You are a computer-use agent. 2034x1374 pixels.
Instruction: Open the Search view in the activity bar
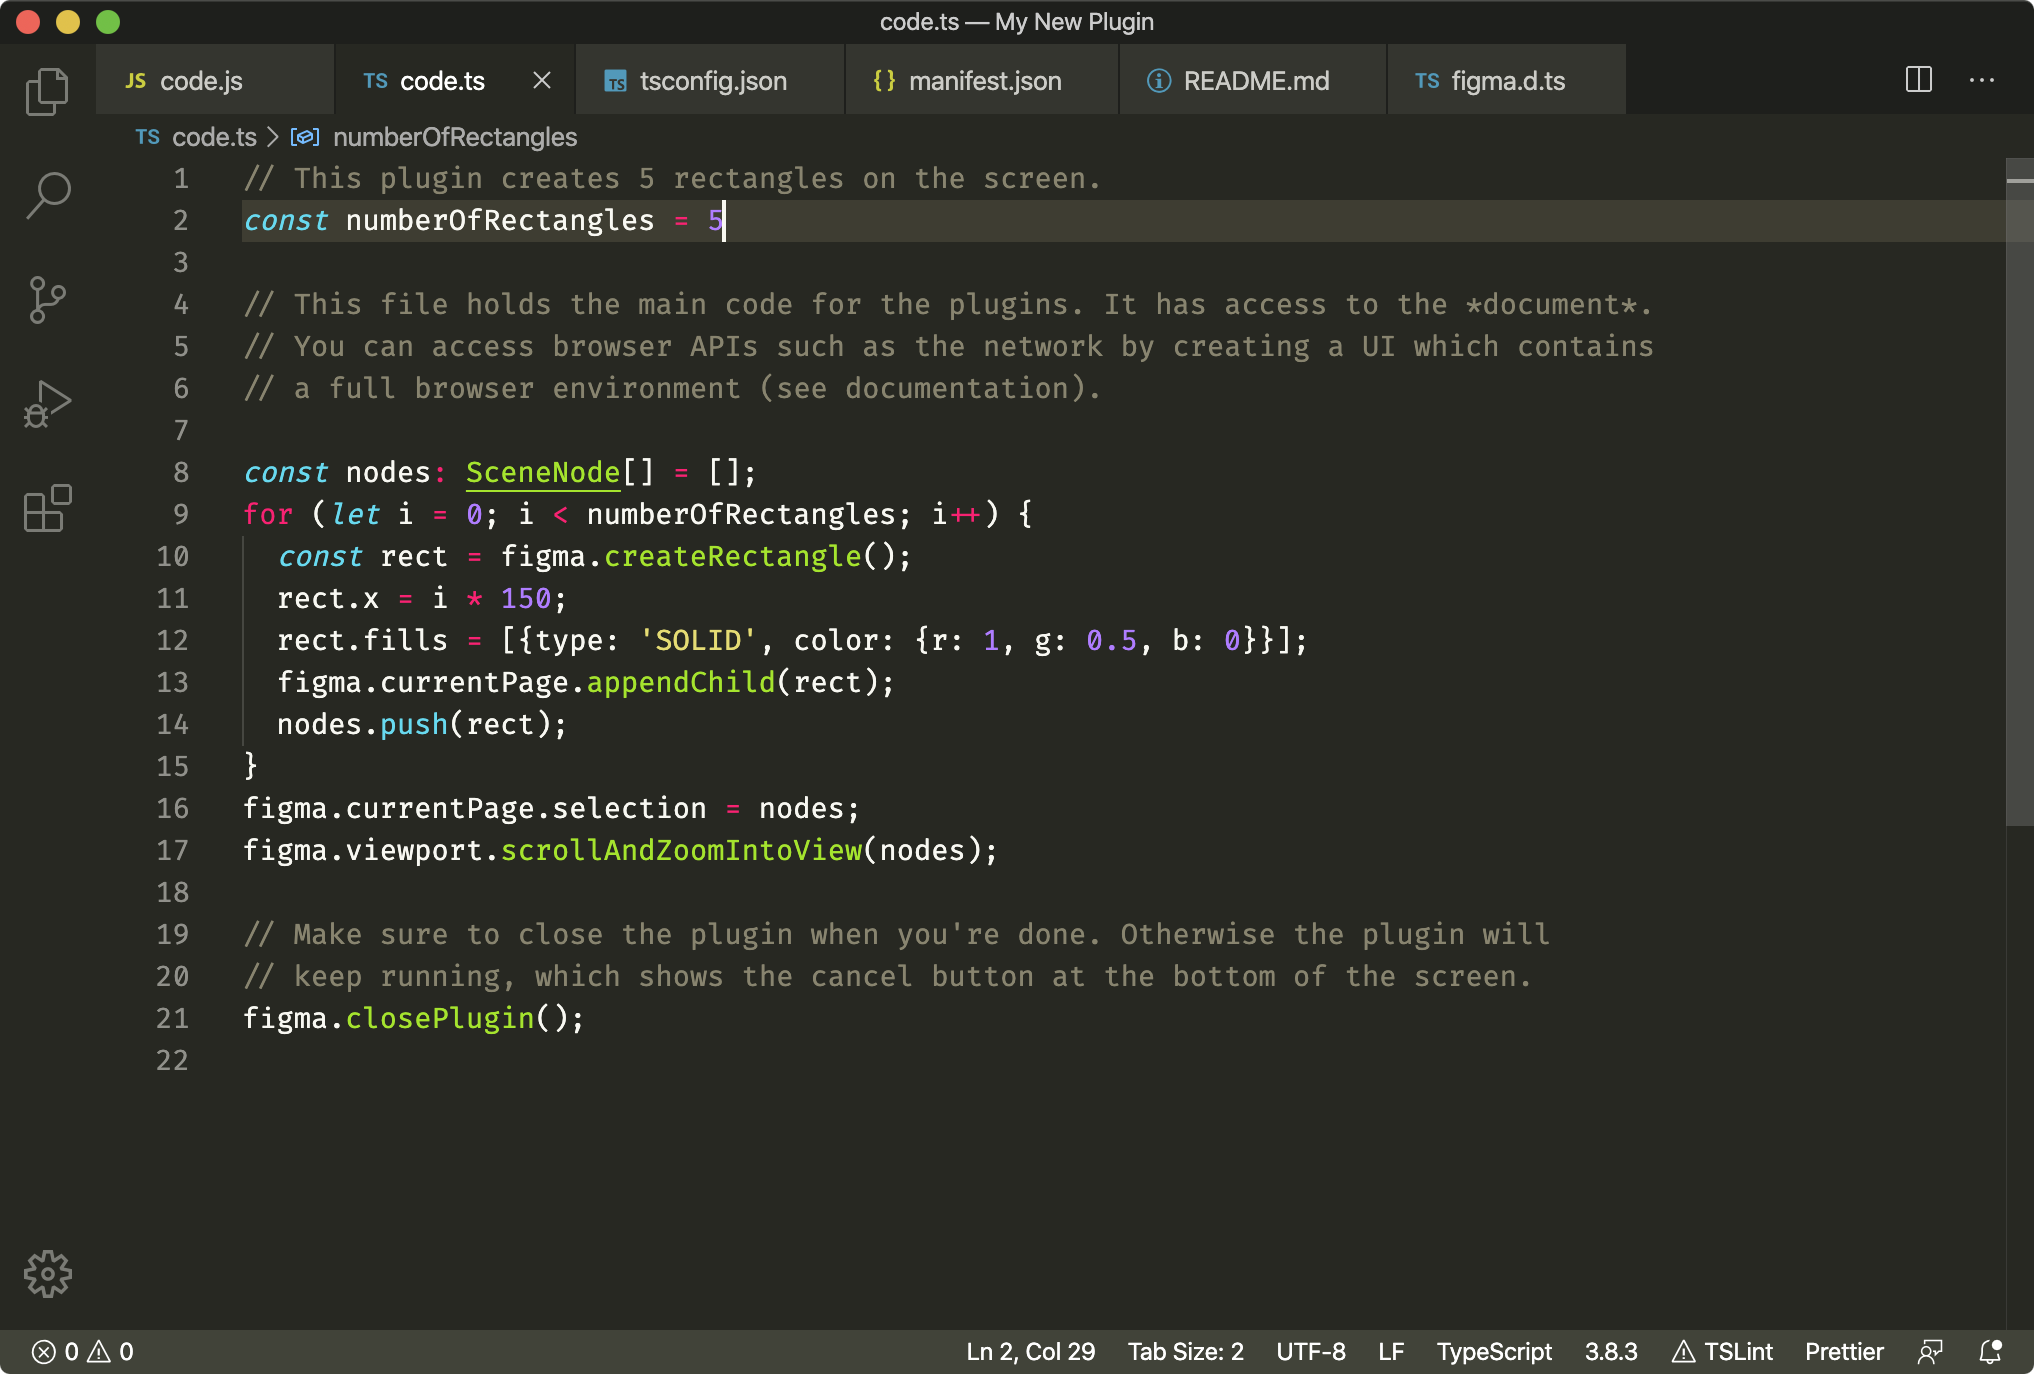click(47, 195)
